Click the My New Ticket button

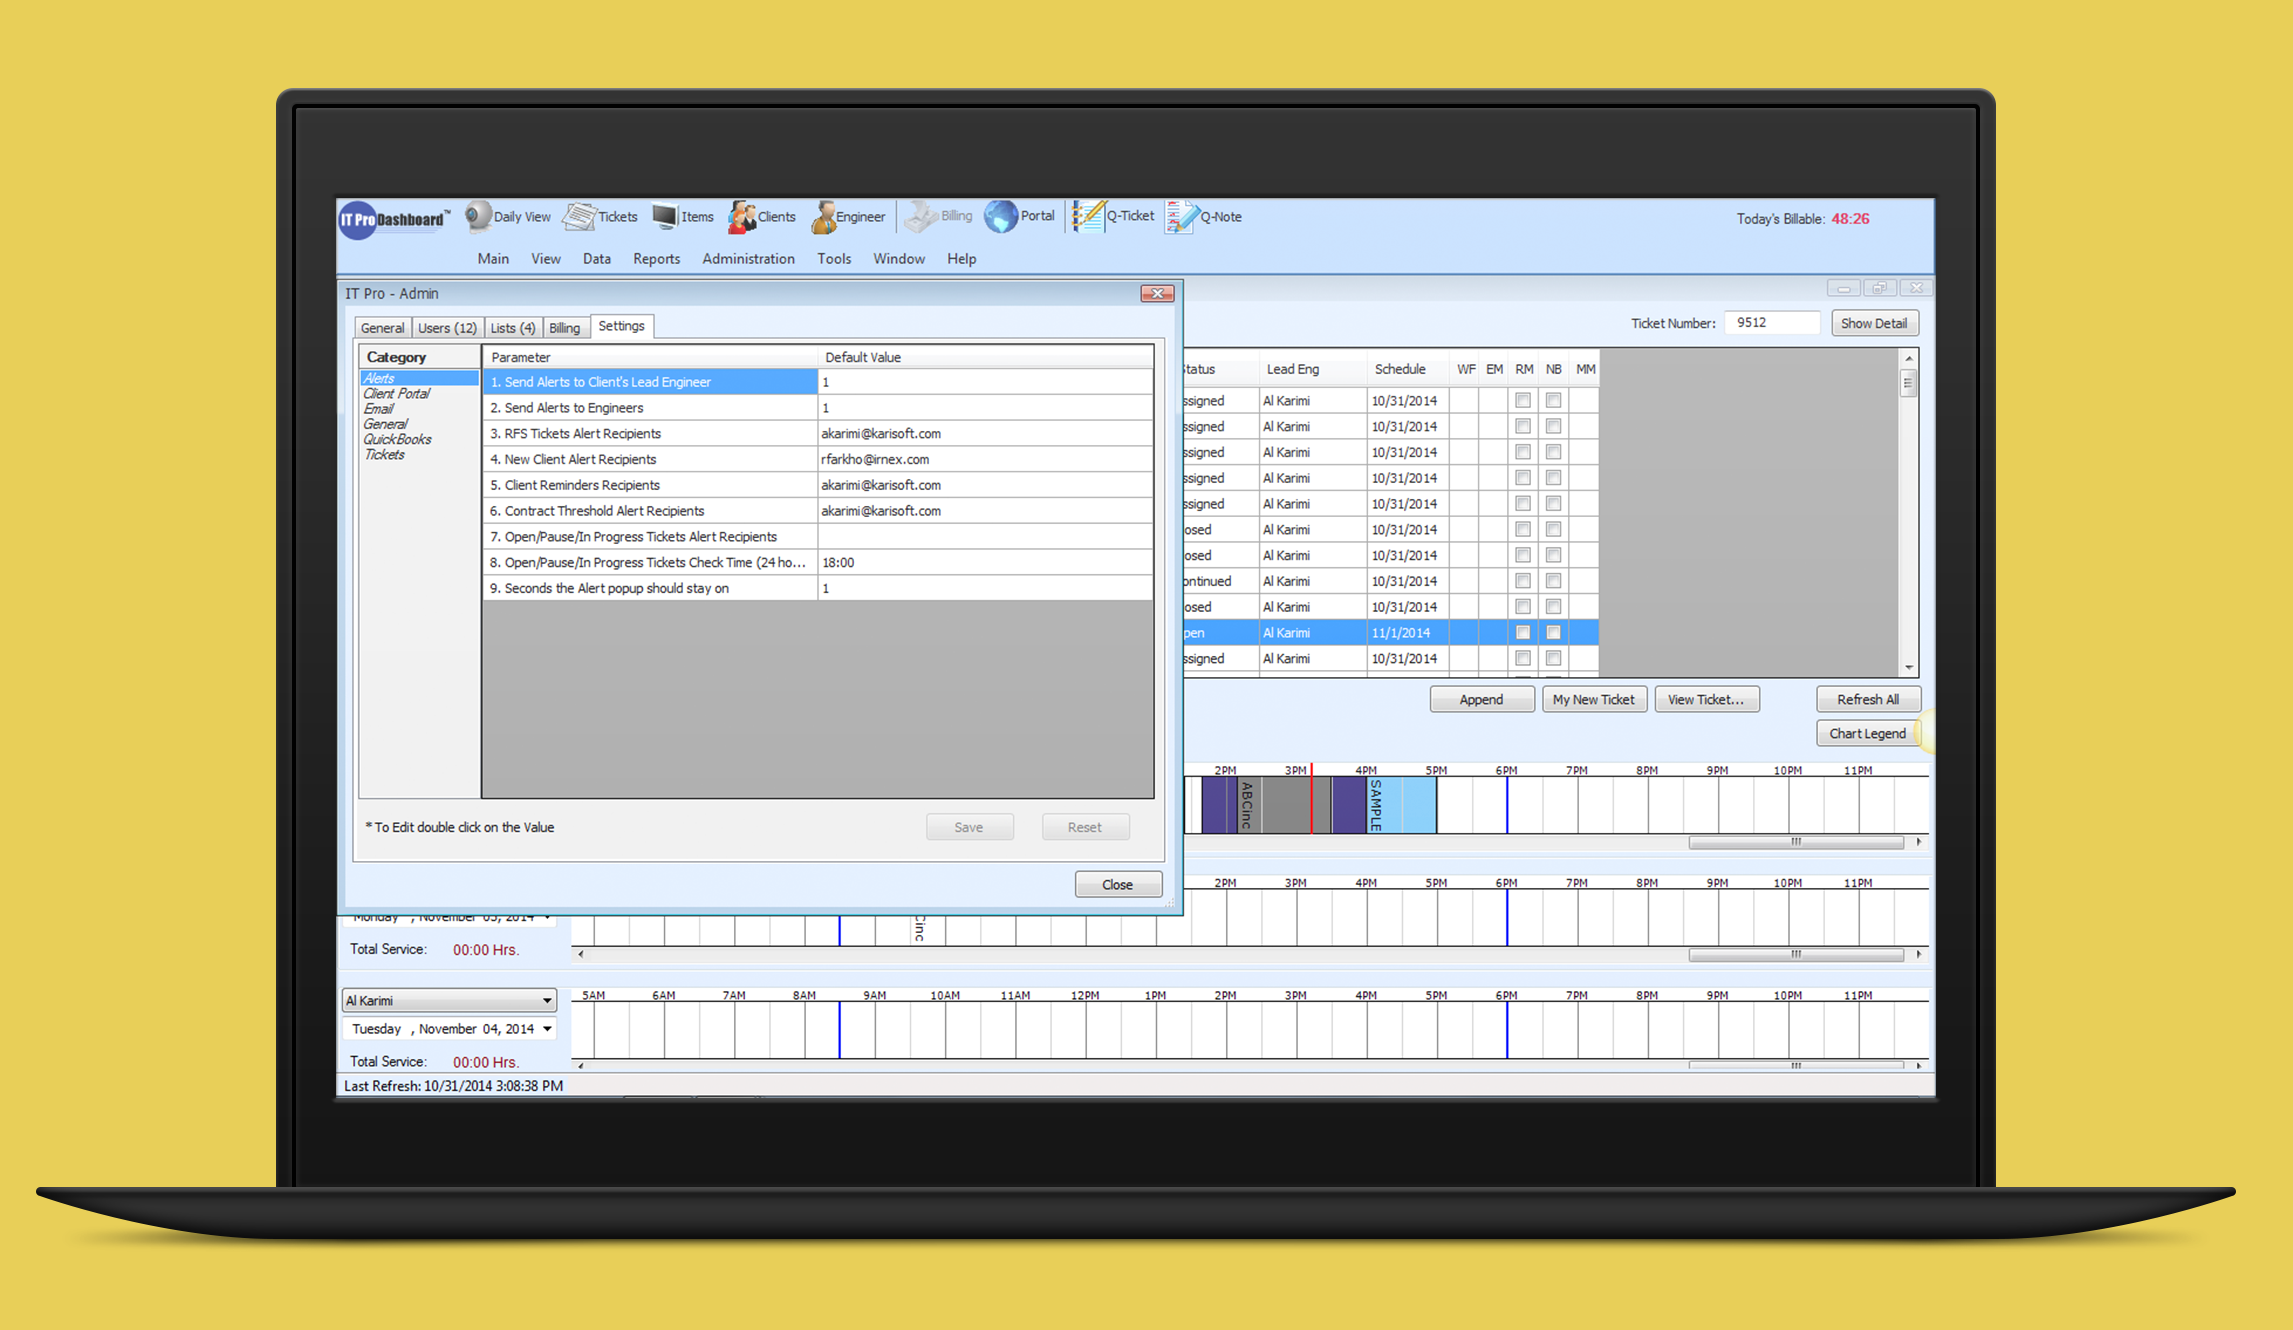[x=1592, y=699]
